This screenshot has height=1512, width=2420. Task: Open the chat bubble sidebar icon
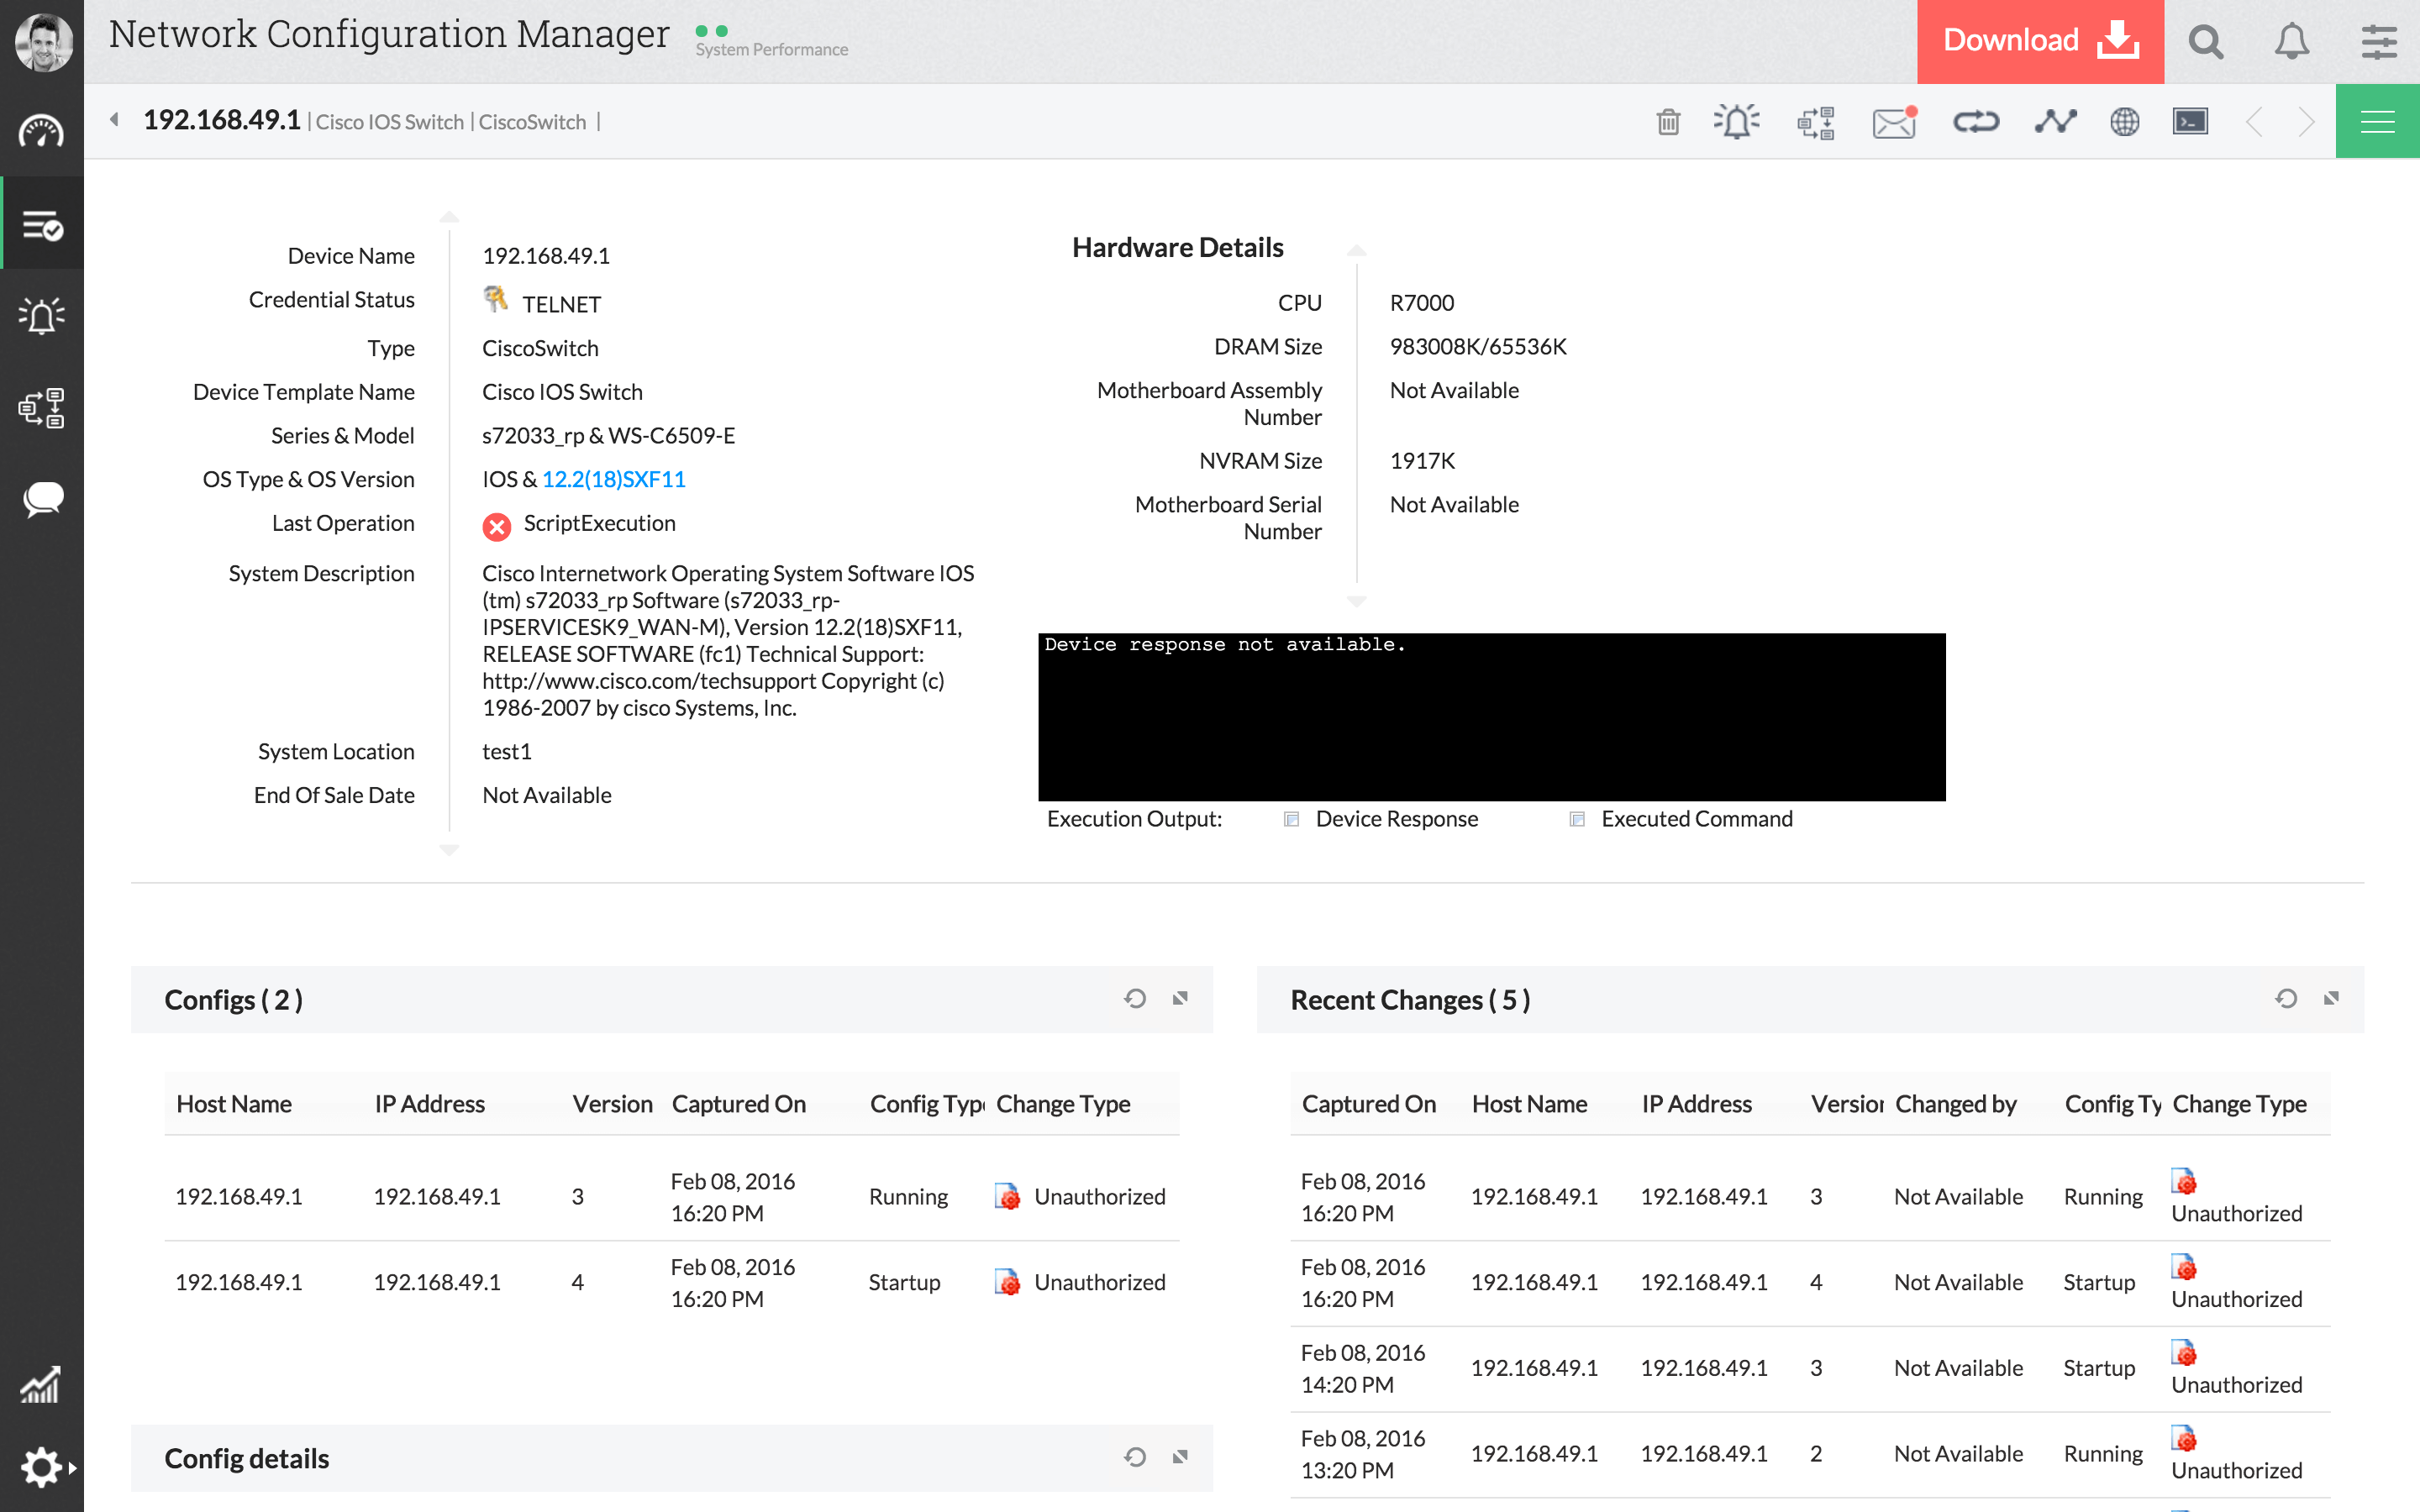coord(42,498)
